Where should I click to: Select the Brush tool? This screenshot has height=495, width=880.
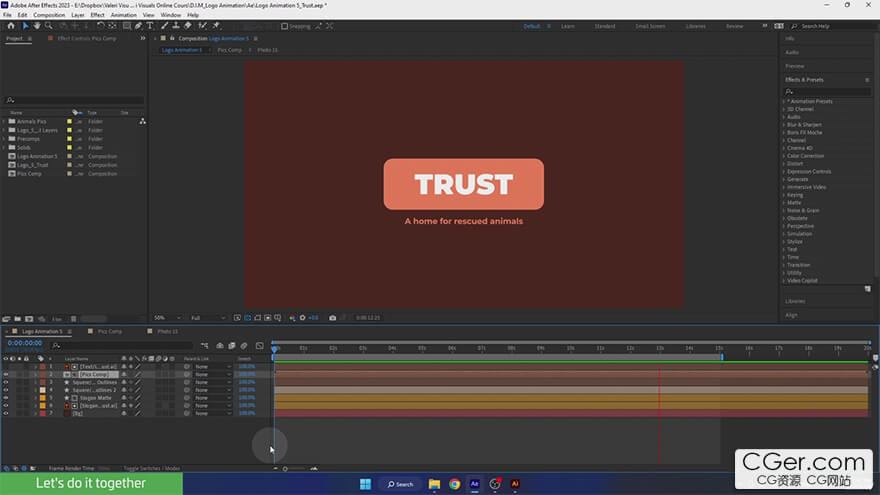click(x=164, y=26)
